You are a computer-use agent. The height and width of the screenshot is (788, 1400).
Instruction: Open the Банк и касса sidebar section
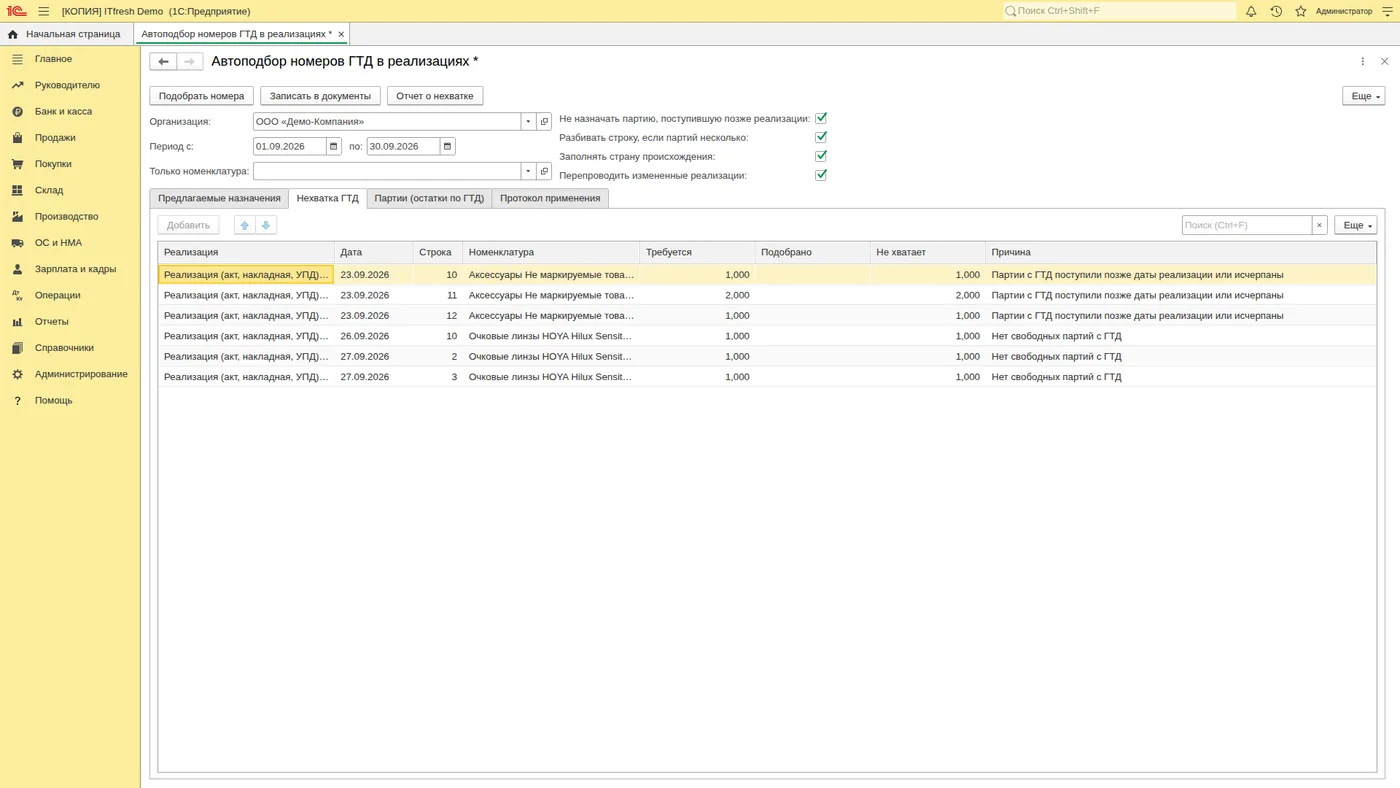coord(70,111)
